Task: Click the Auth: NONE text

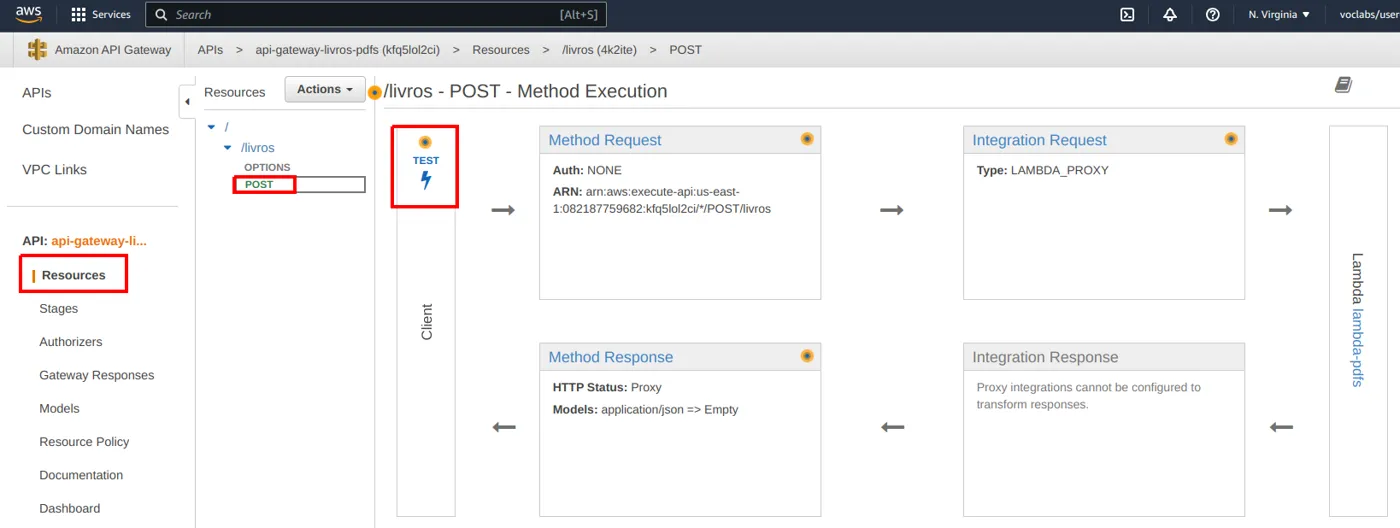Action: (x=587, y=171)
